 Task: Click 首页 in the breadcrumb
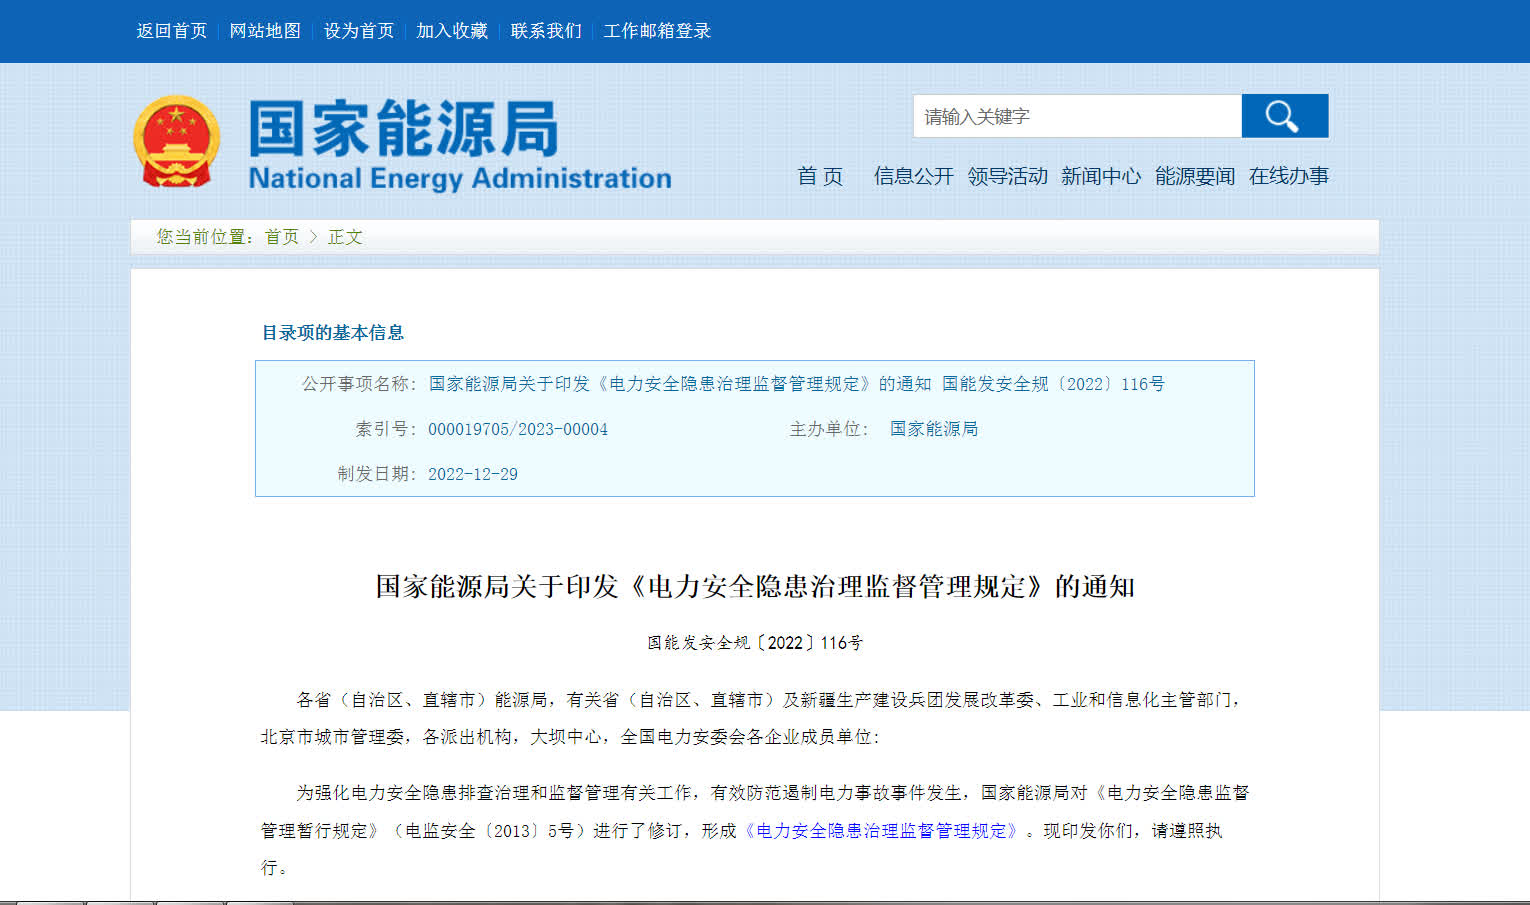282,237
